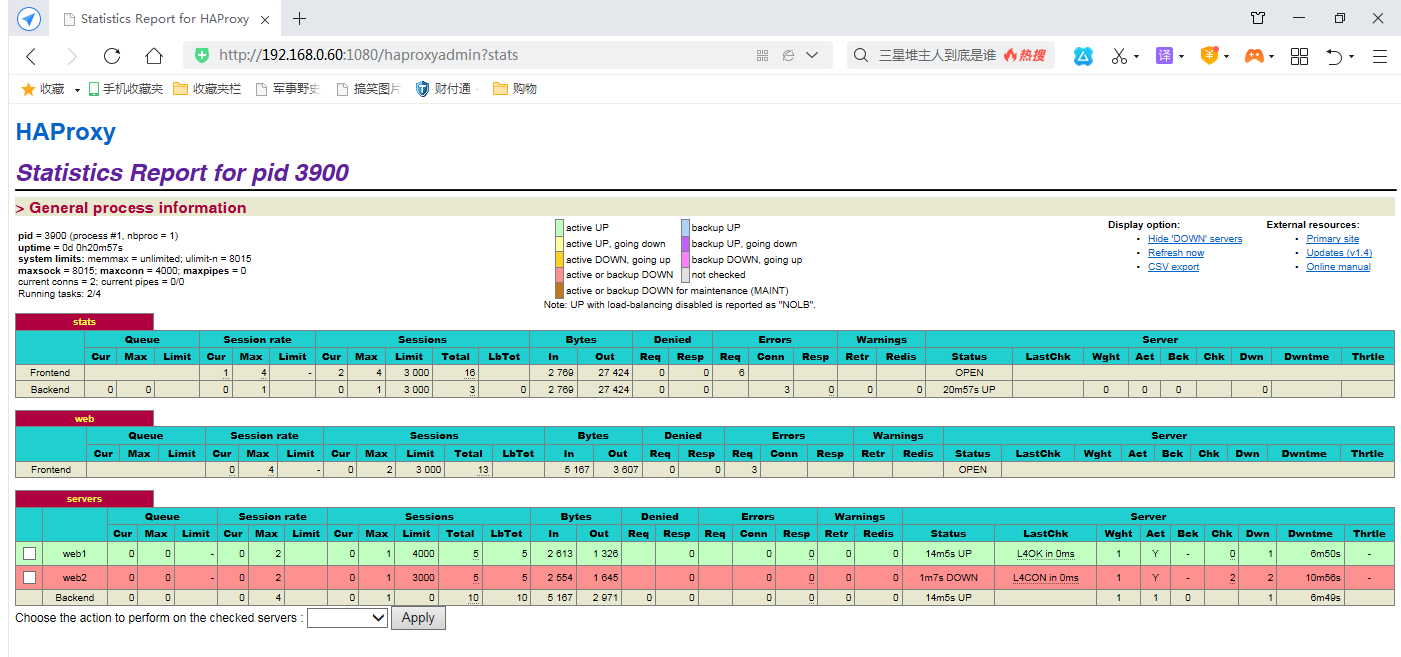Click the web1 server name cell
Screen dimensions: 1401x657
tap(75, 553)
